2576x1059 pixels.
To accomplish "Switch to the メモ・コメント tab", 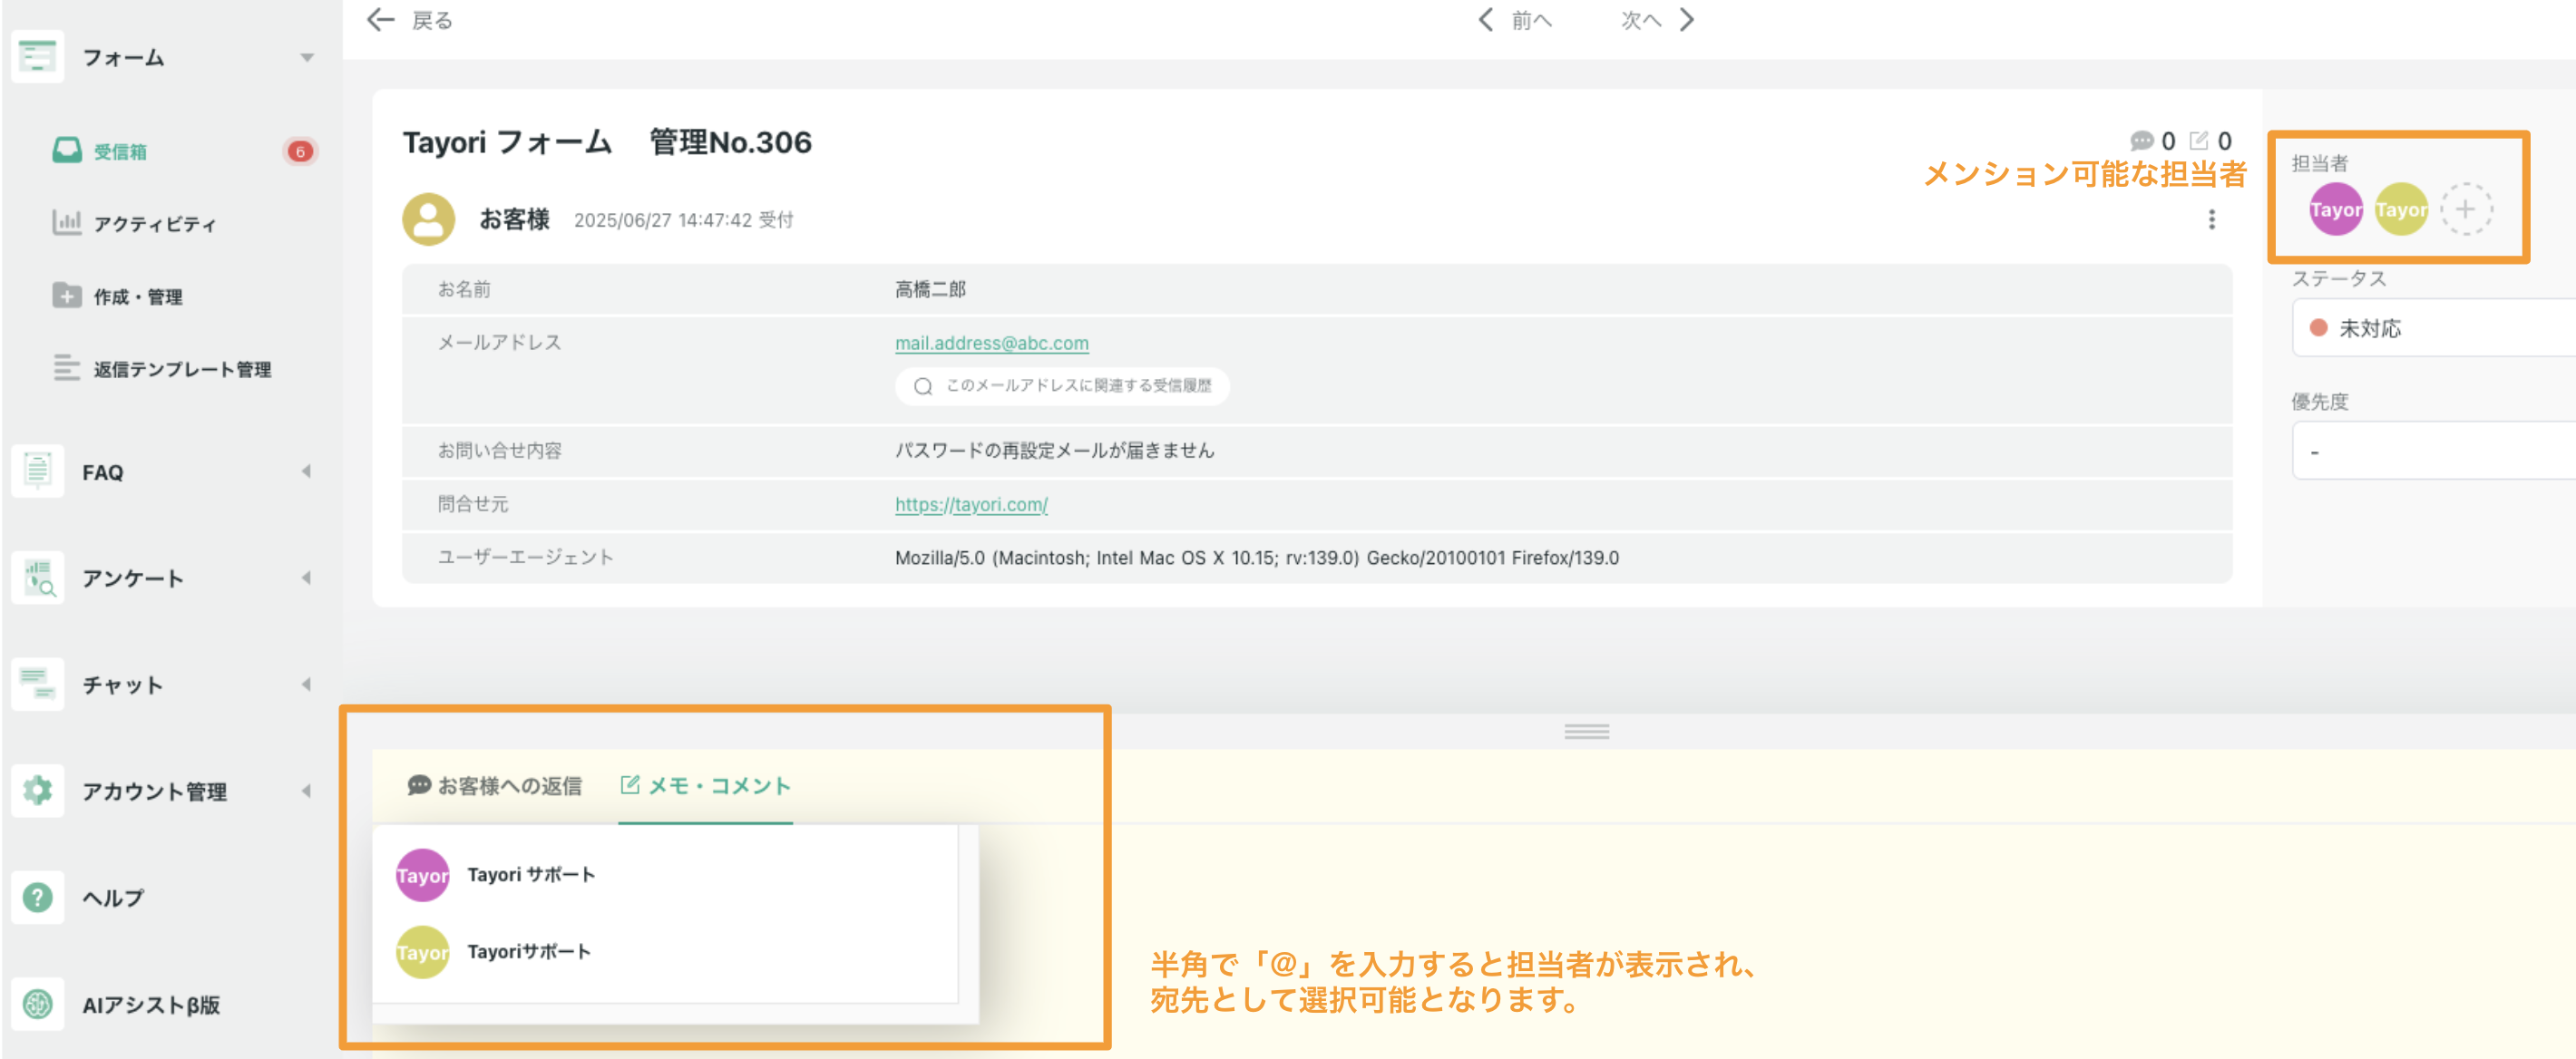I will (x=706, y=786).
